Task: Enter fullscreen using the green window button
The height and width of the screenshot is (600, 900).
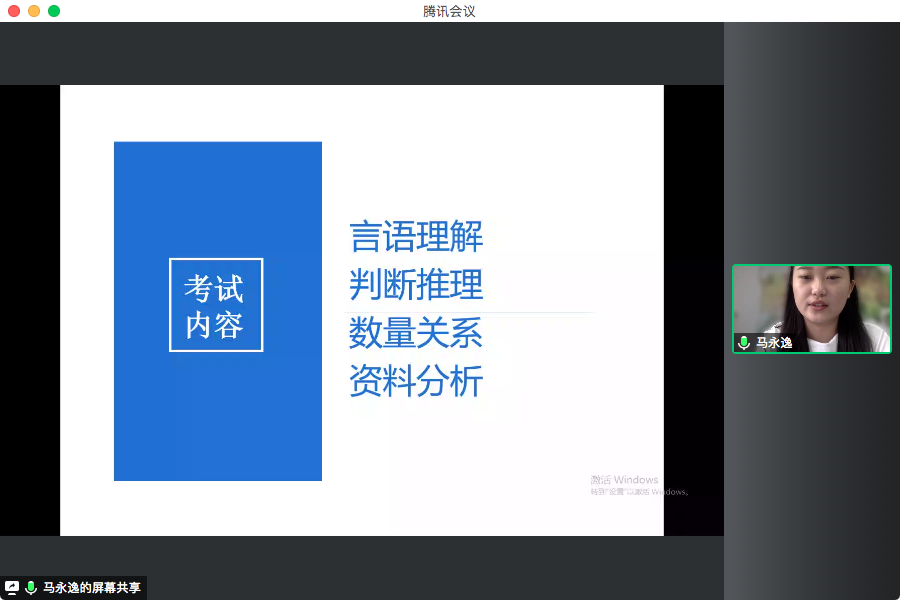Action: 54,11
